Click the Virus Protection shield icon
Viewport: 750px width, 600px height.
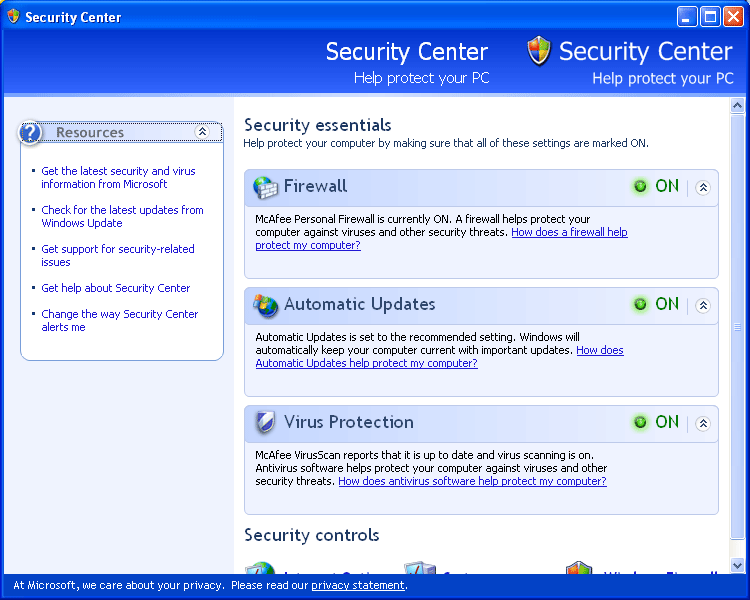click(266, 423)
